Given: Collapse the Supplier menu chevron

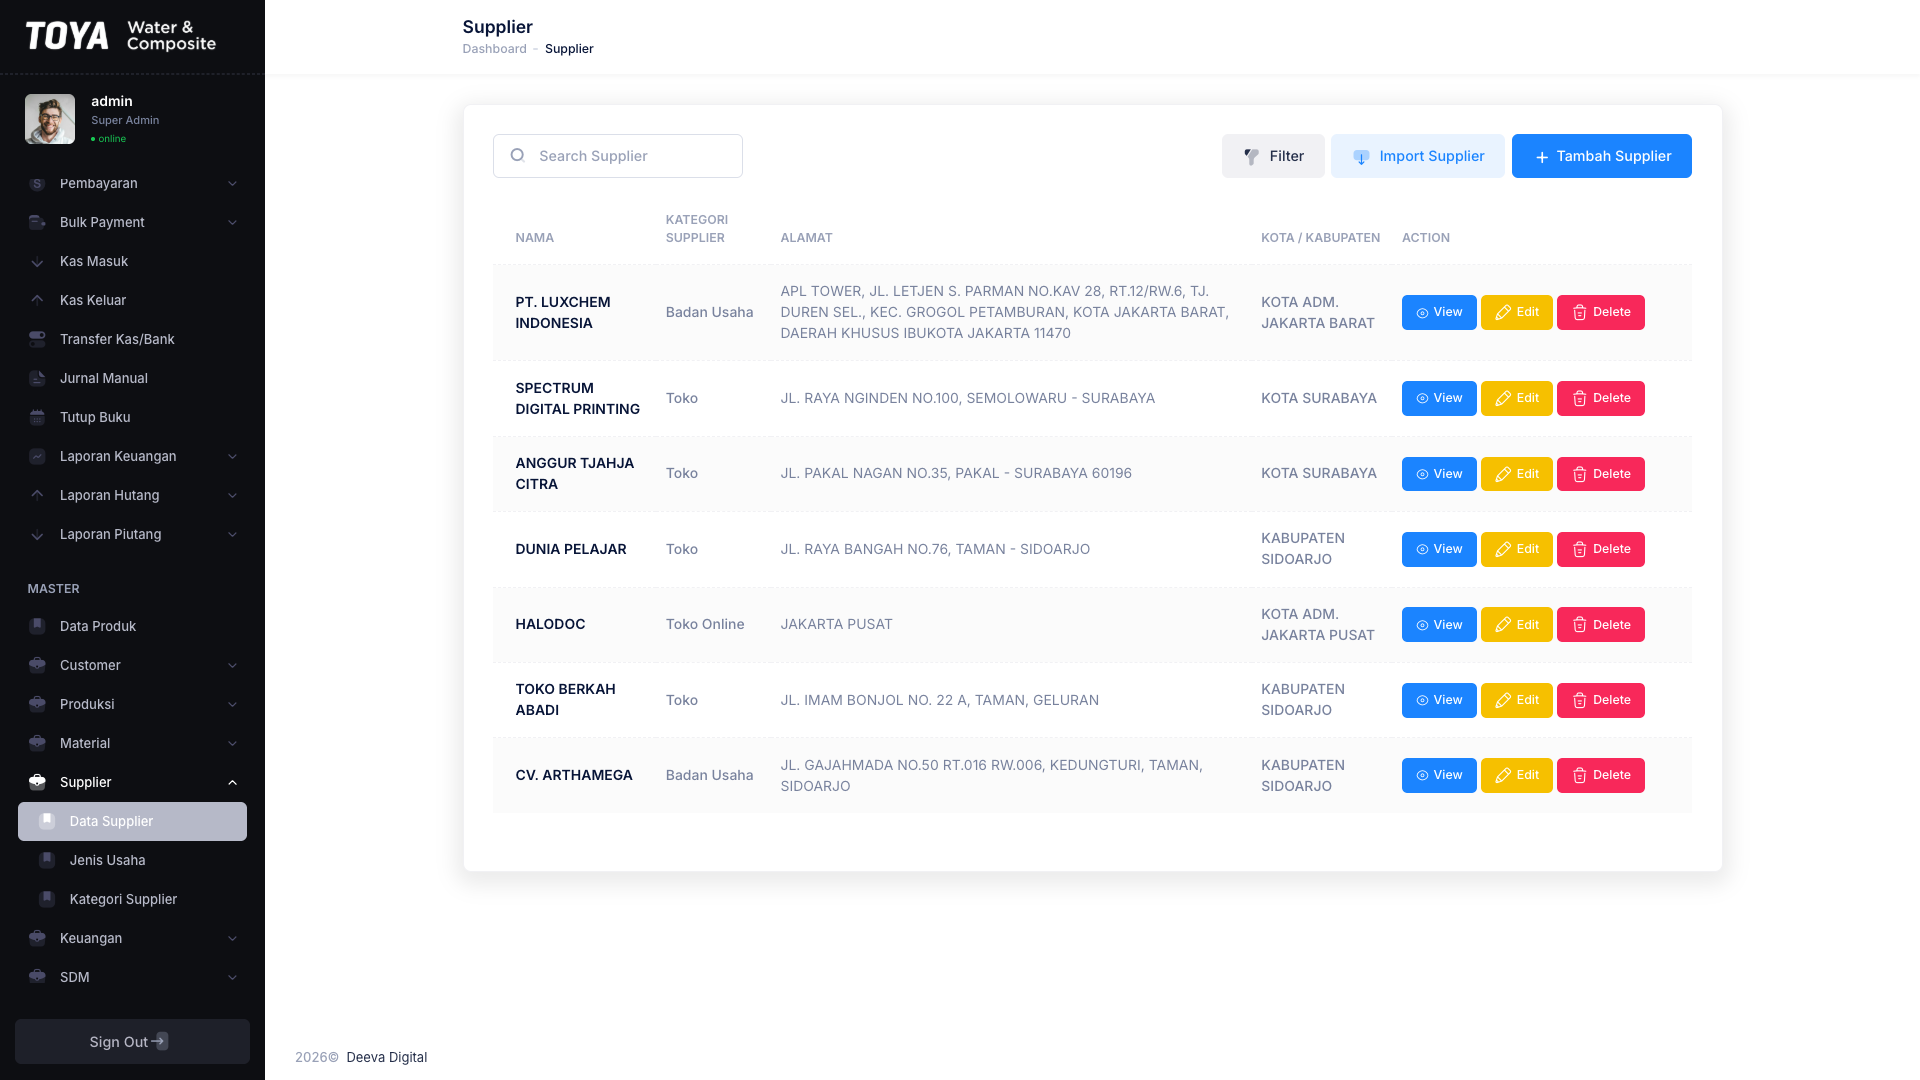Looking at the screenshot, I should pyautogui.click(x=232, y=782).
